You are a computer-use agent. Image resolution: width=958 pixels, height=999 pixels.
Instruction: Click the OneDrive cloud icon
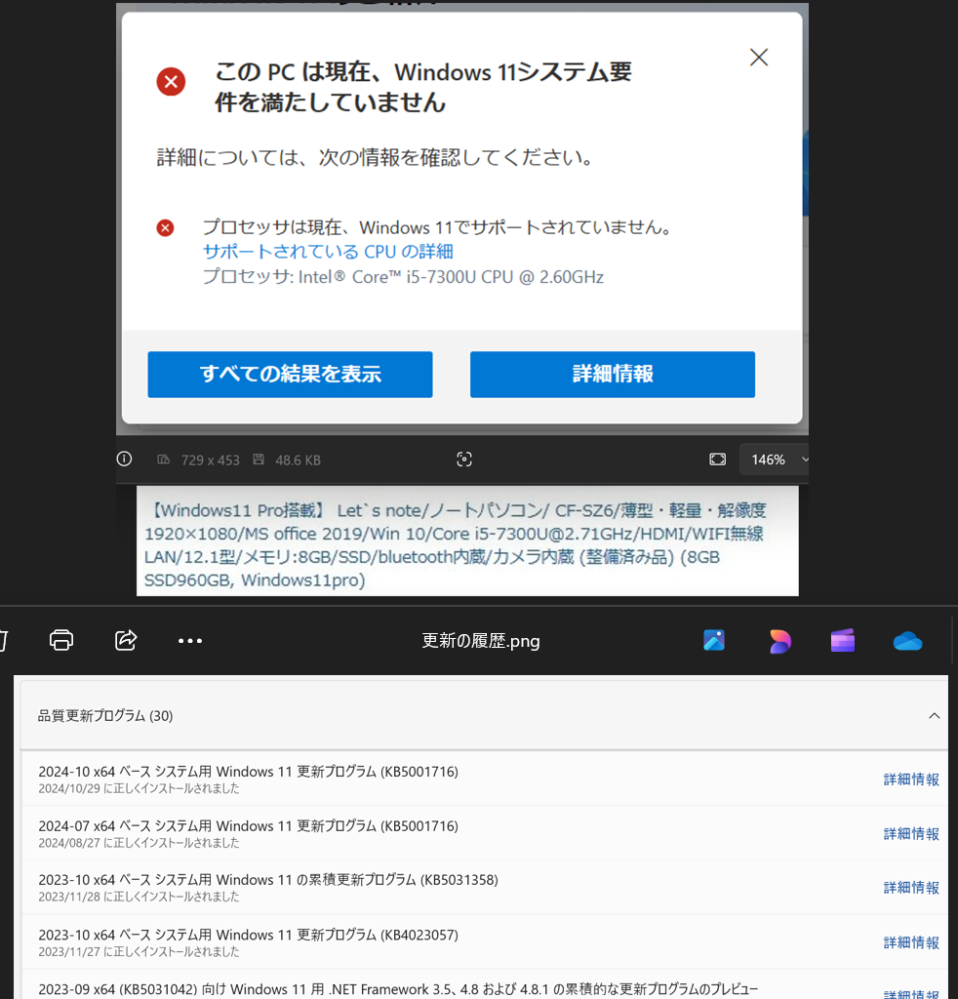(907, 640)
